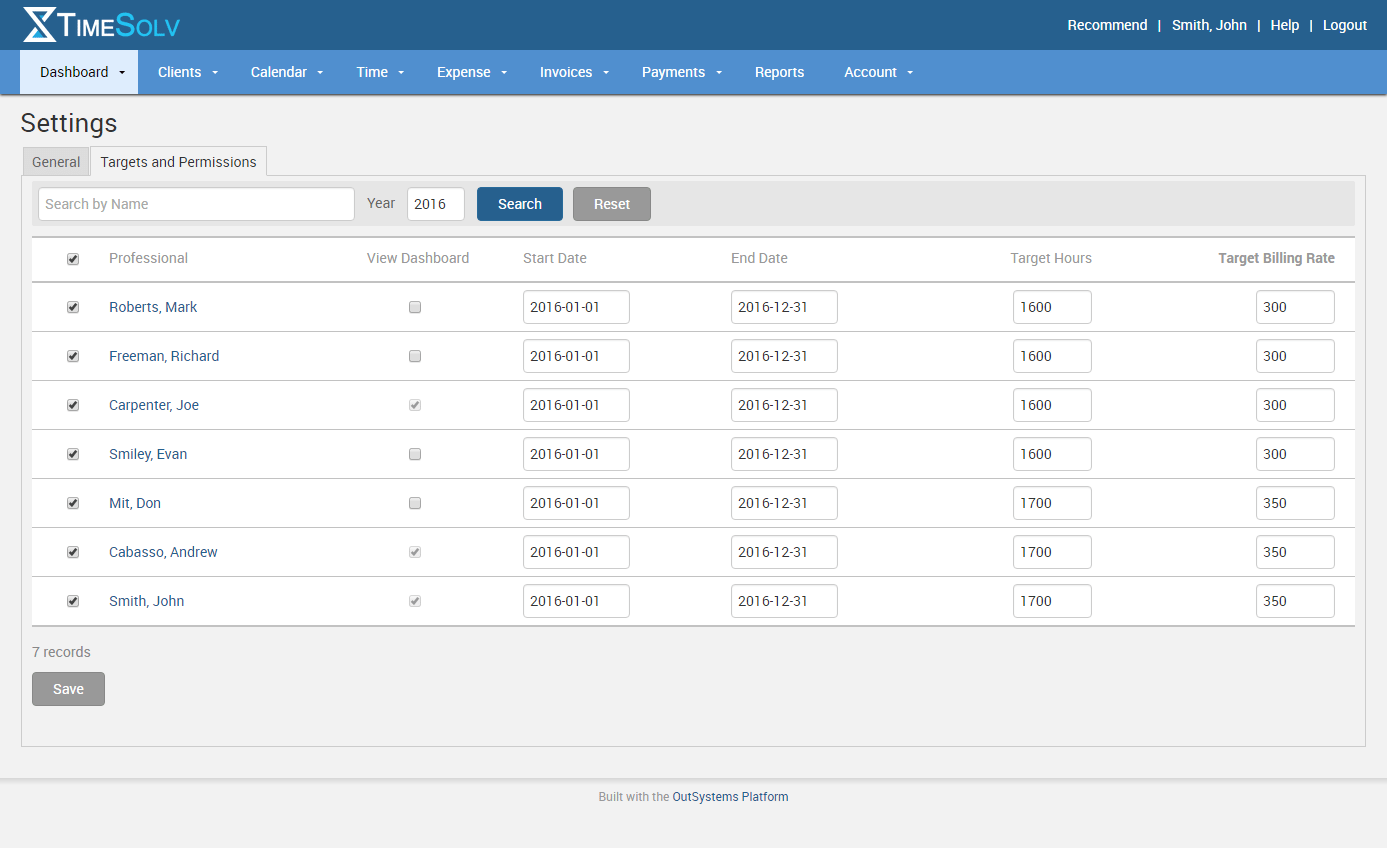Screen dimensions: 1387x848
Task: Open the Time dropdown in the navigation bar
Action: [380, 72]
